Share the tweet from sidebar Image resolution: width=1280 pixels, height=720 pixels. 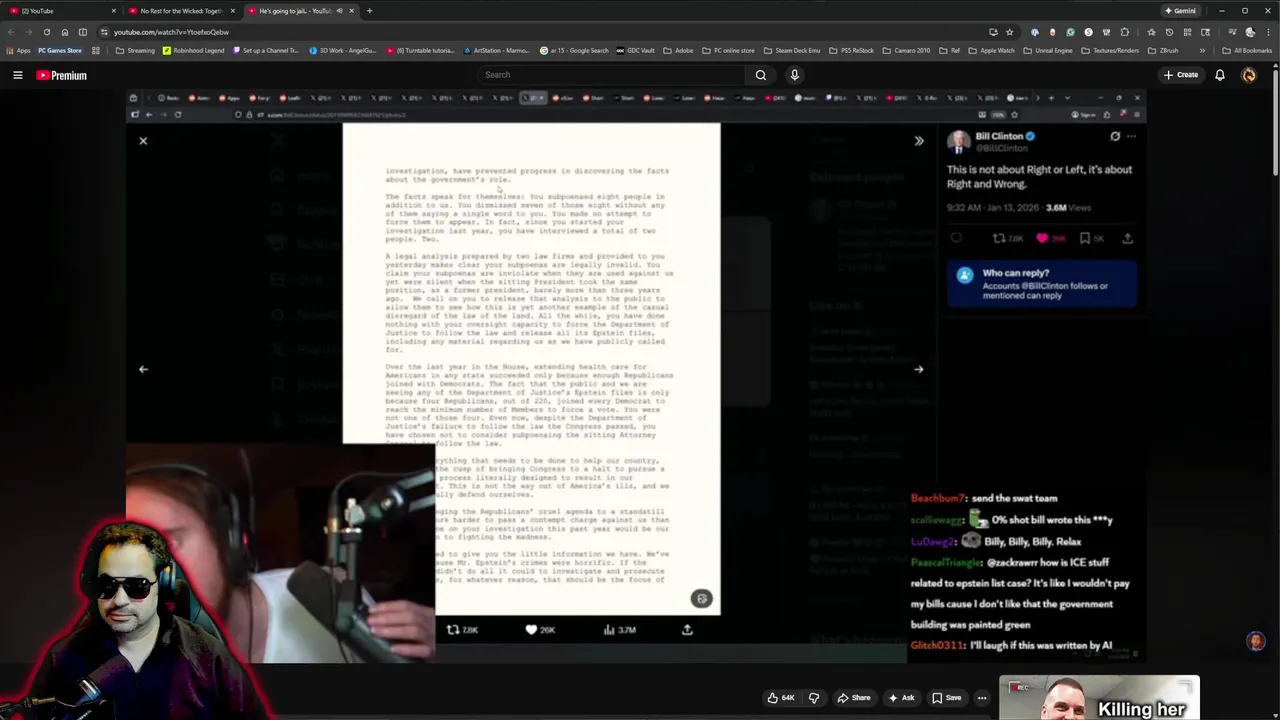[x=1127, y=239]
